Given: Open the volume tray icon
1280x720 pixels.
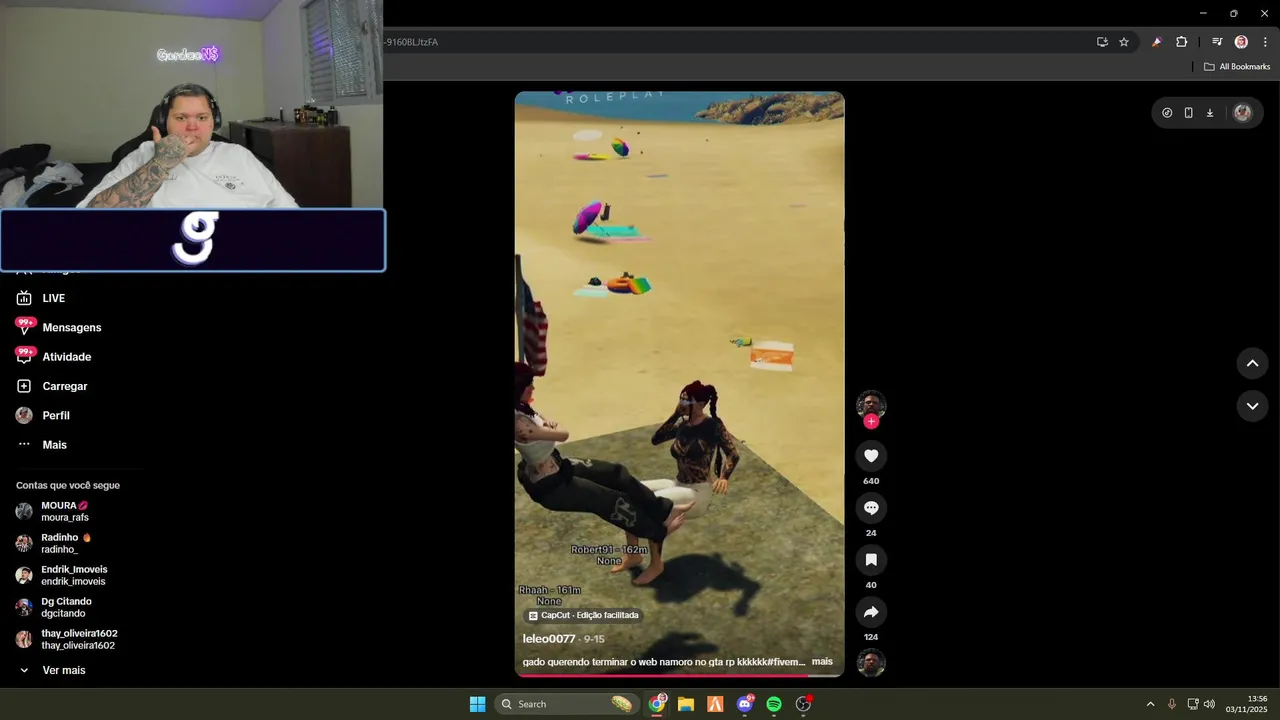Looking at the screenshot, I should pyautogui.click(x=1209, y=704).
